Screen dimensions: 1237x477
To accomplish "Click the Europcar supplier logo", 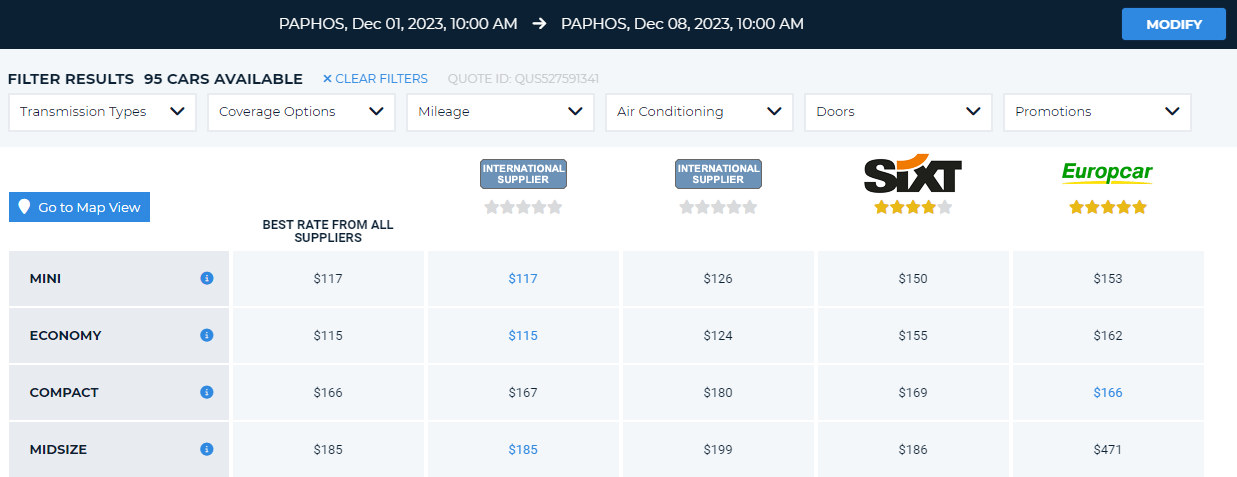I will pyautogui.click(x=1107, y=174).
